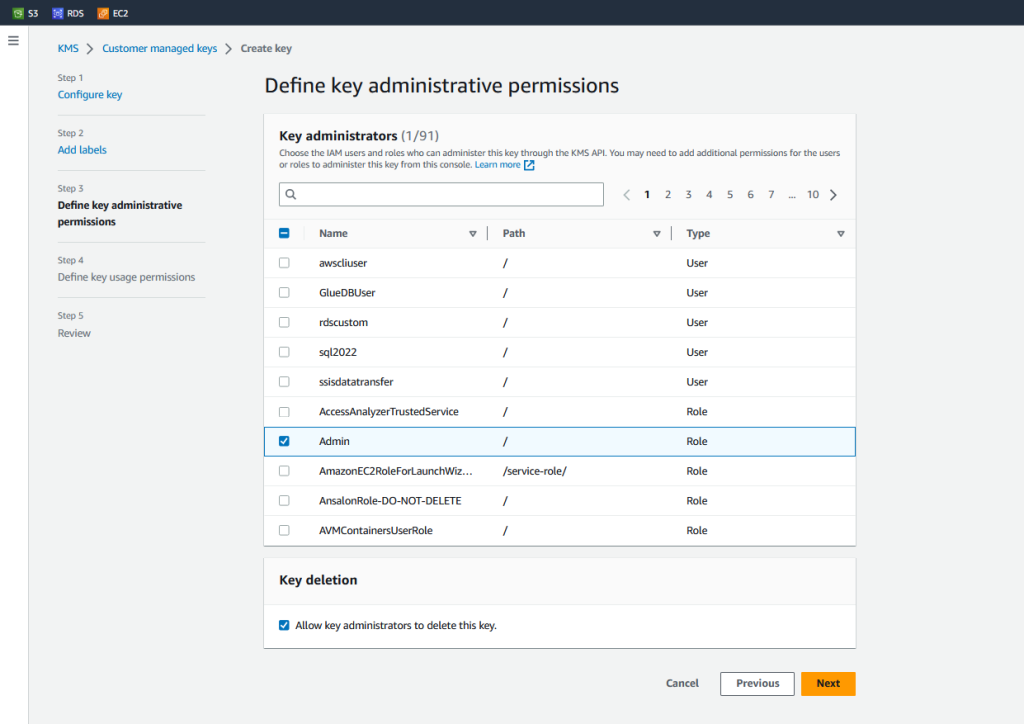Open the Learn more link
The width and height of the screenshot is (1024, 724).
498,165
